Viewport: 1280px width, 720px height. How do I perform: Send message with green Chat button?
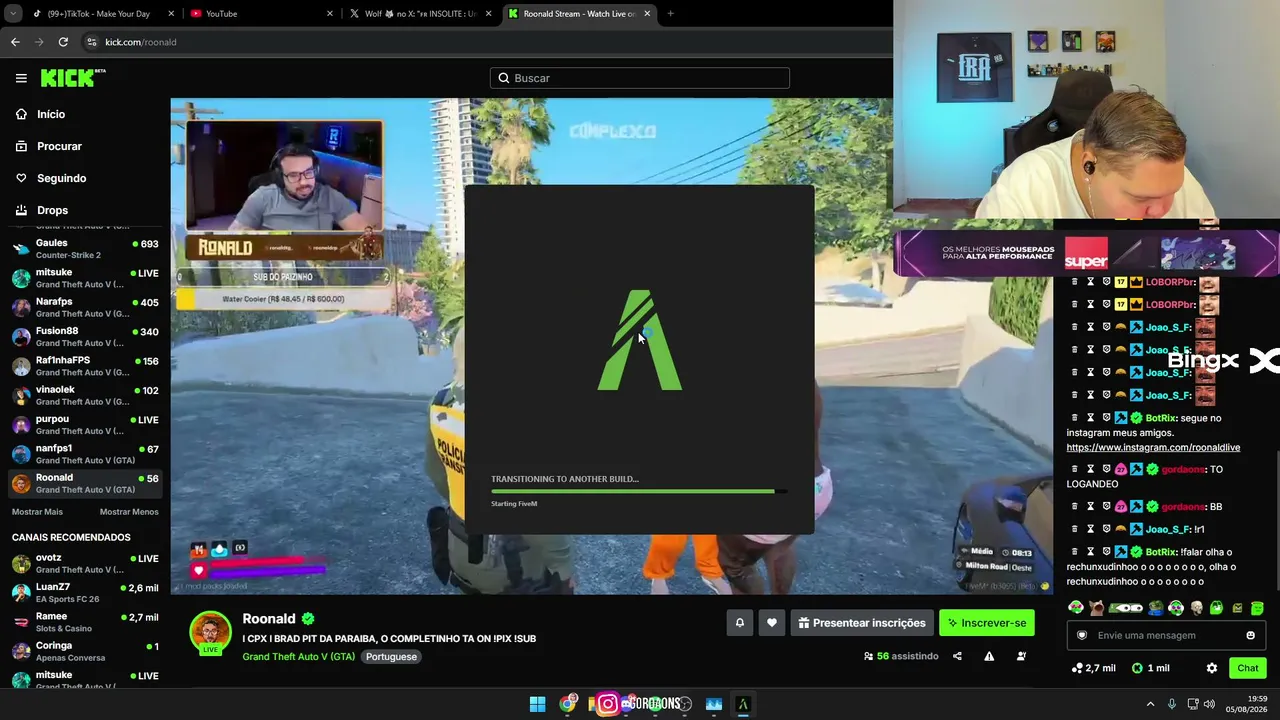pos(1248,668)
